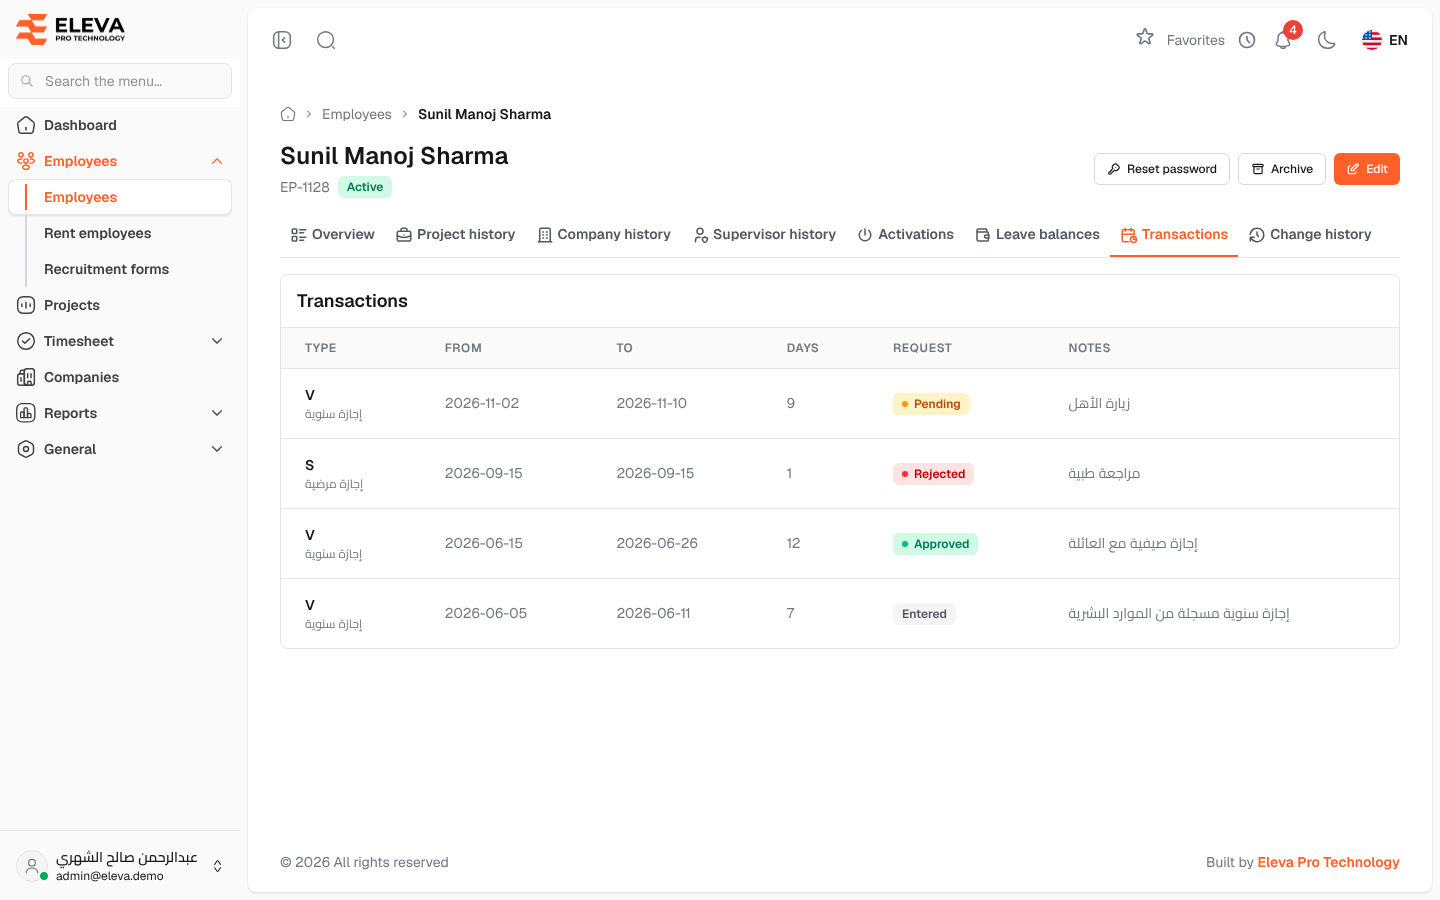Select Rent employees submenu item
This screenshot has width=1440, height=900.
(x=98, y=233)
